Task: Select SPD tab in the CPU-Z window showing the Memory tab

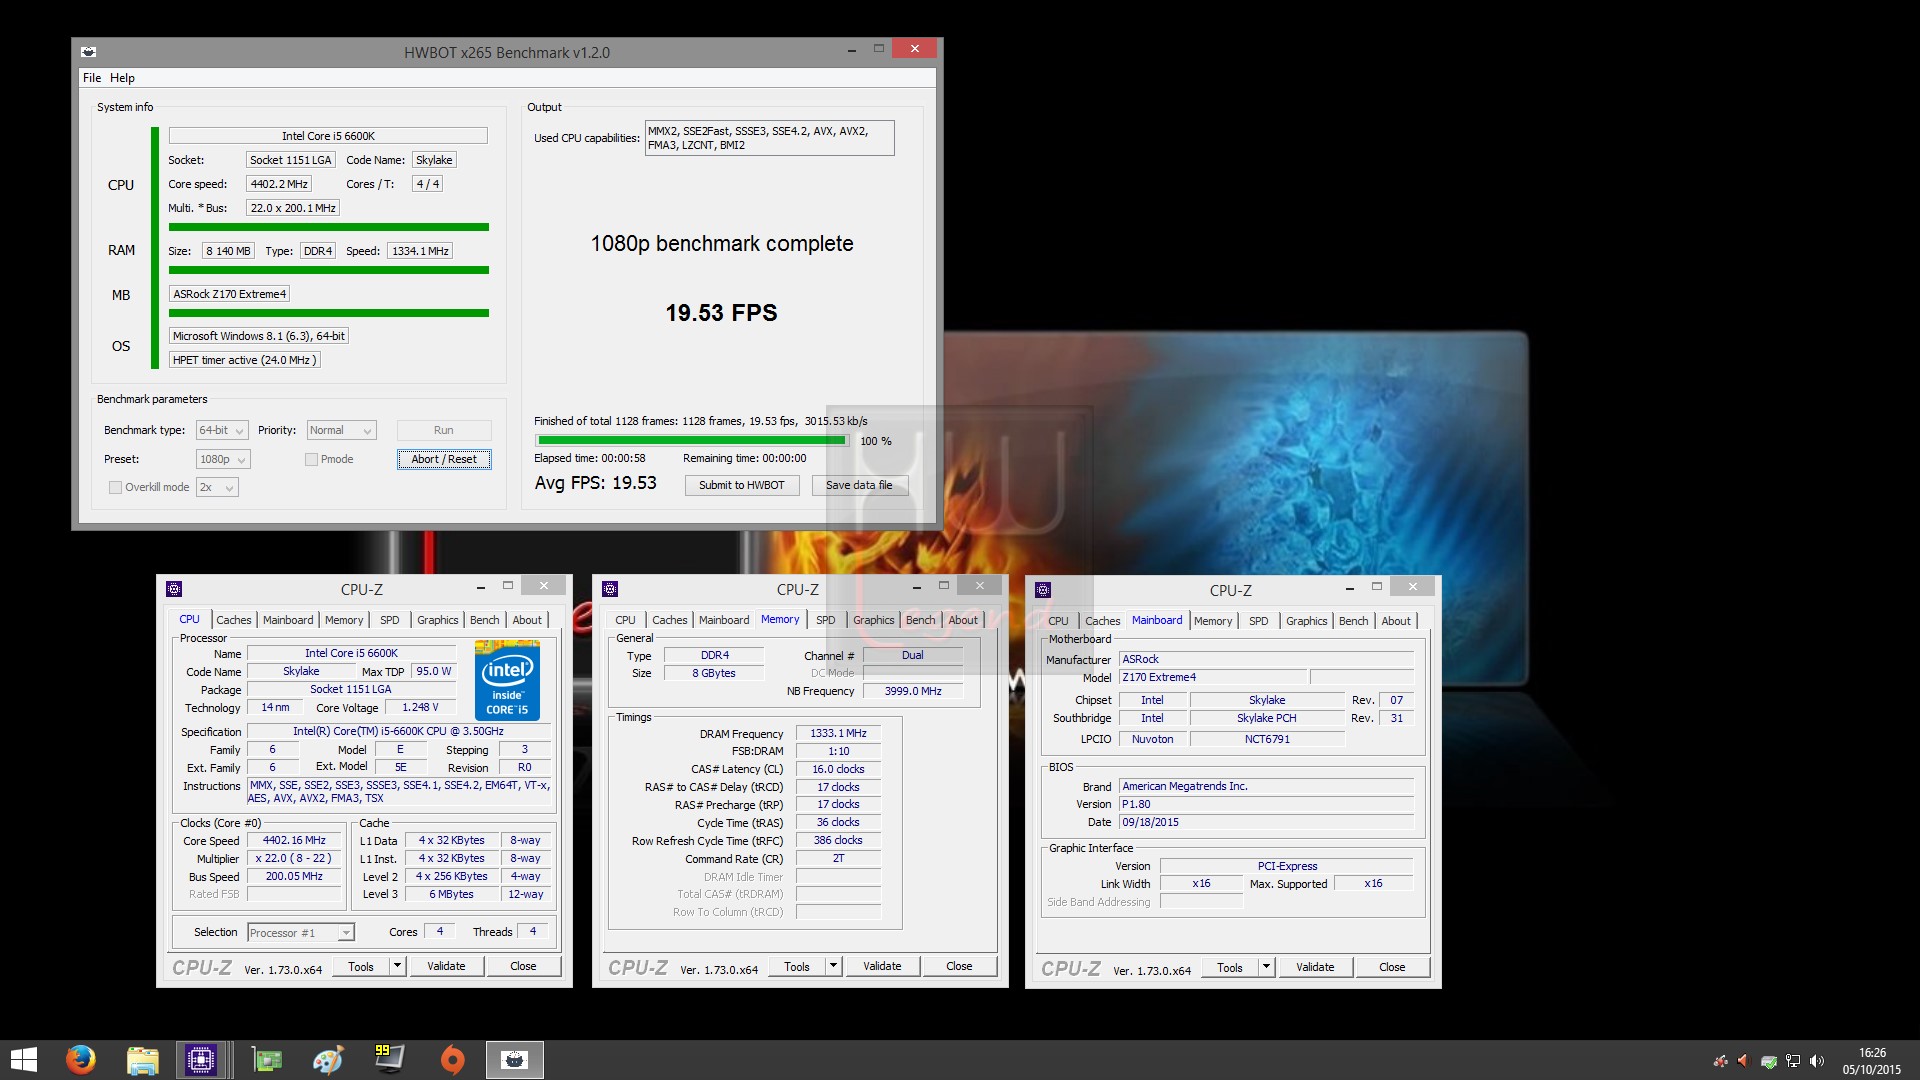Action: point(825,620)
